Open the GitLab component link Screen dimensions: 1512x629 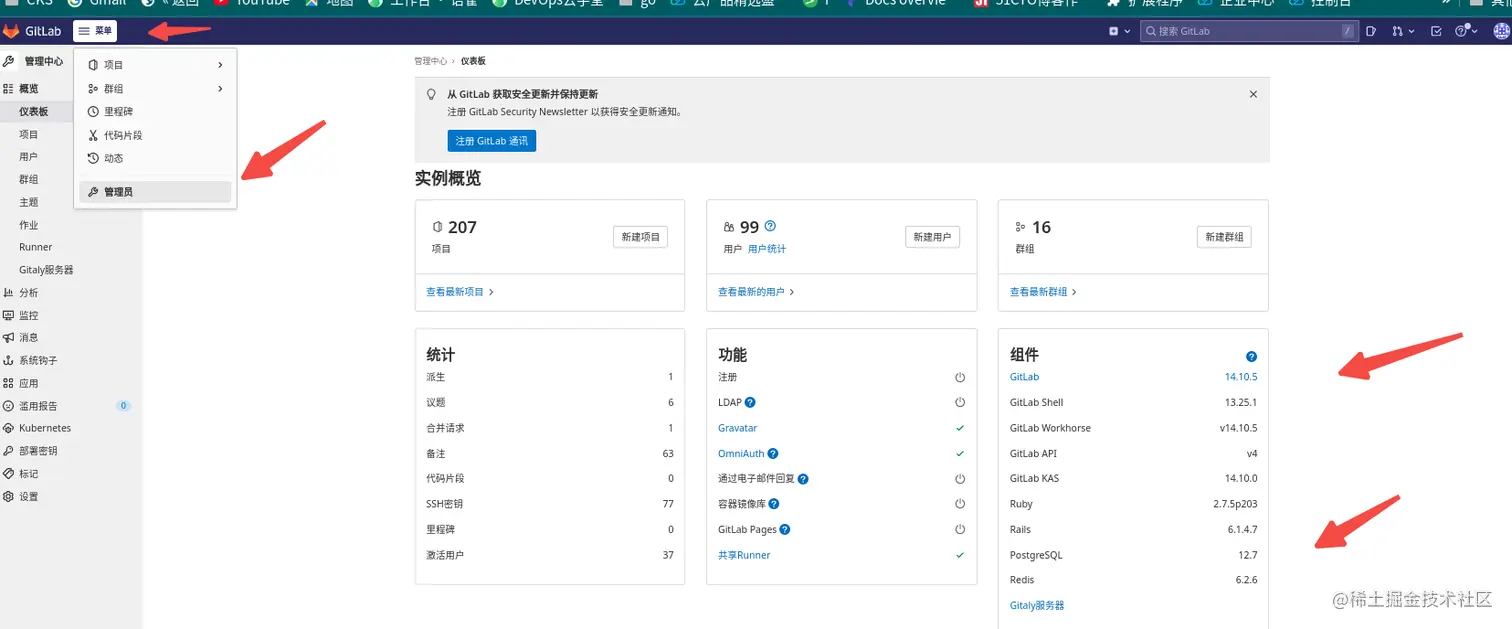(x=1024, y=377)
